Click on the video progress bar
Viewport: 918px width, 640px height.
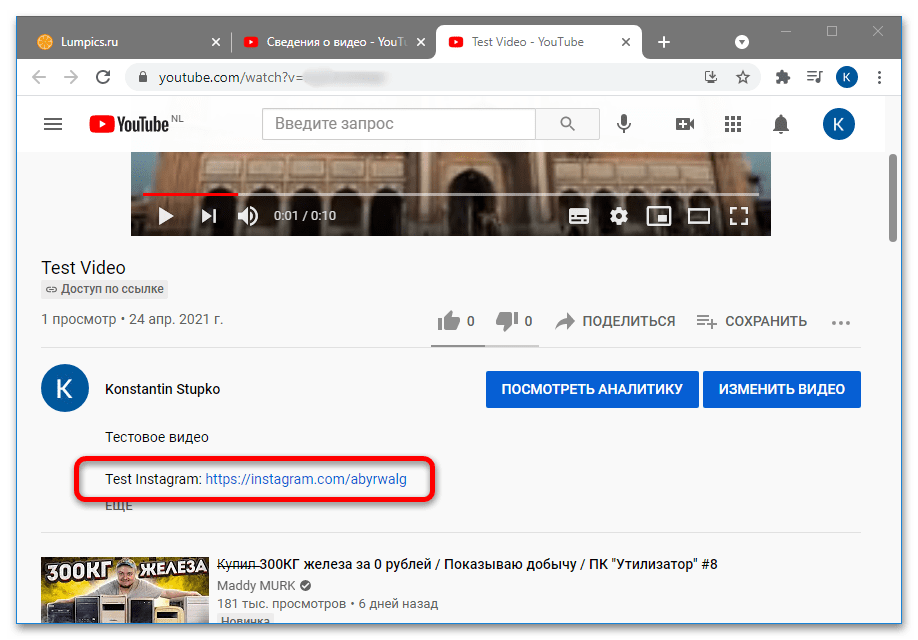point(451,193)
